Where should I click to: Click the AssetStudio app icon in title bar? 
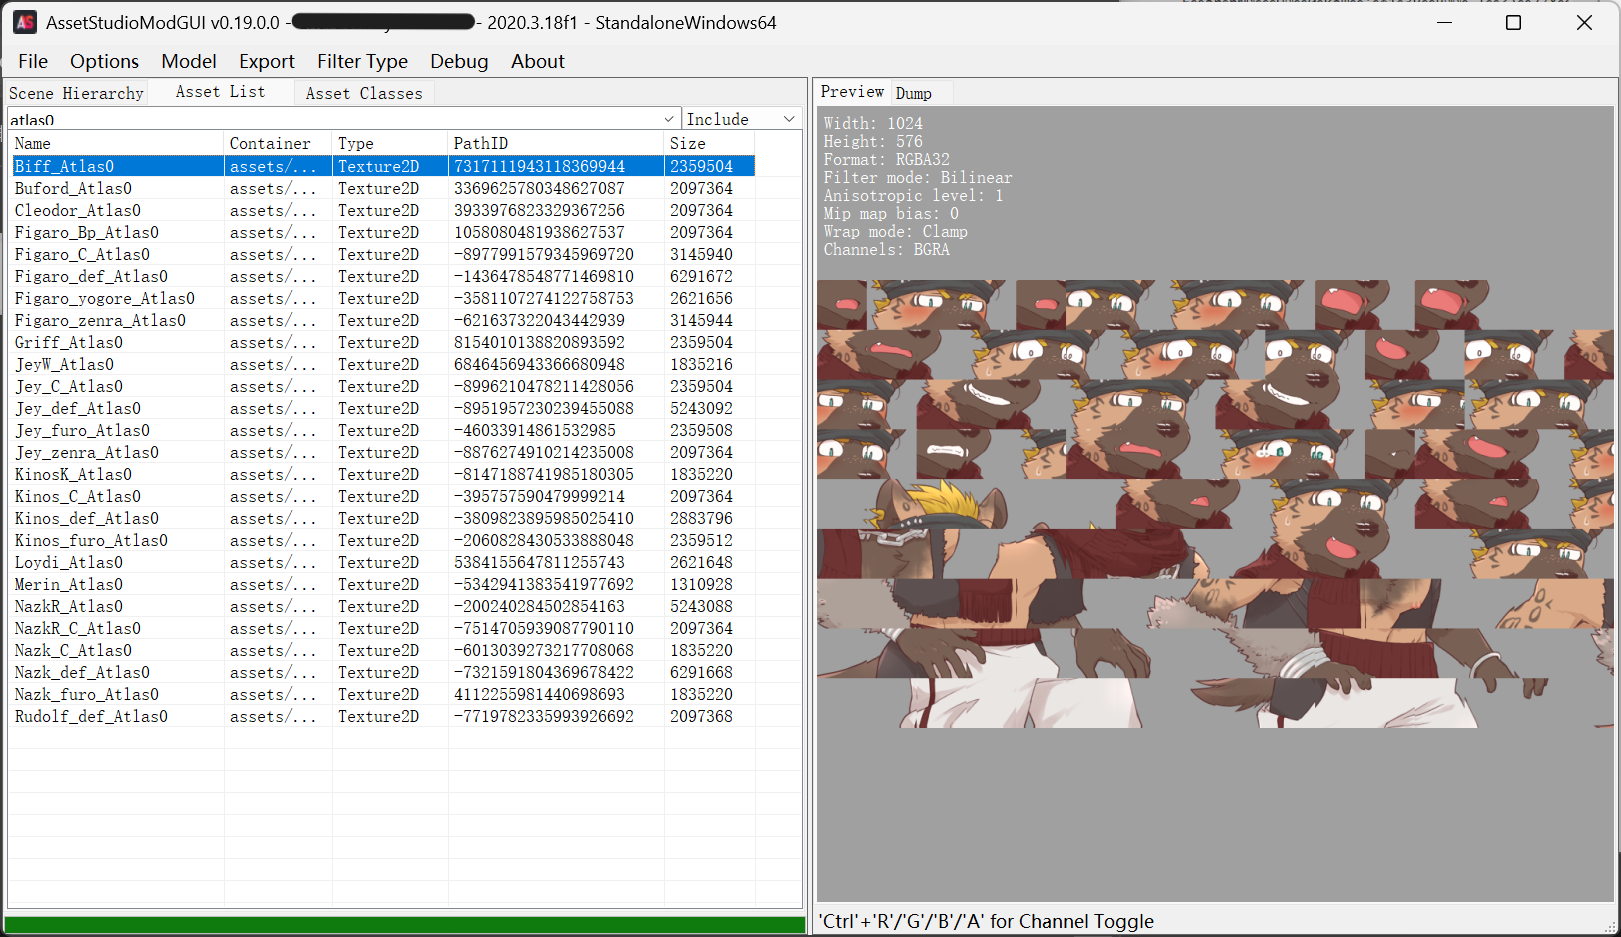[x=25, y=22]
